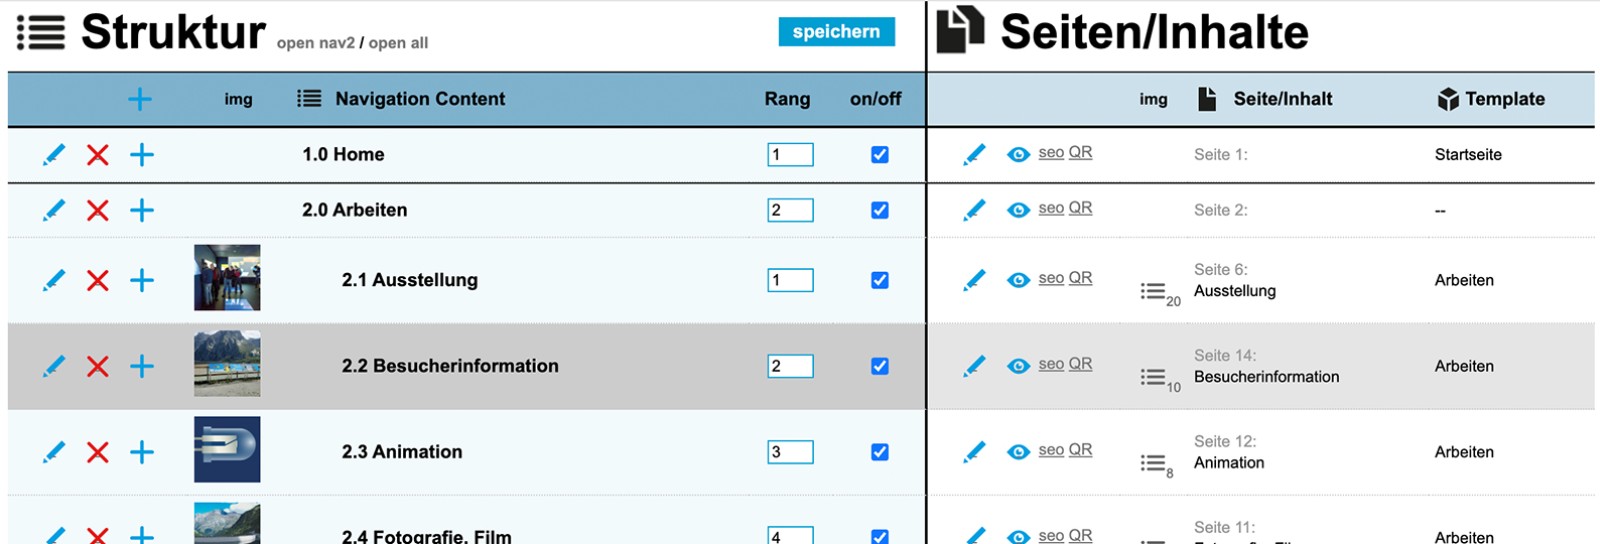Screen dimensions: 1600x544
Task: Click thumbnail image of 2.3 Animation
Action: point(227,450)
